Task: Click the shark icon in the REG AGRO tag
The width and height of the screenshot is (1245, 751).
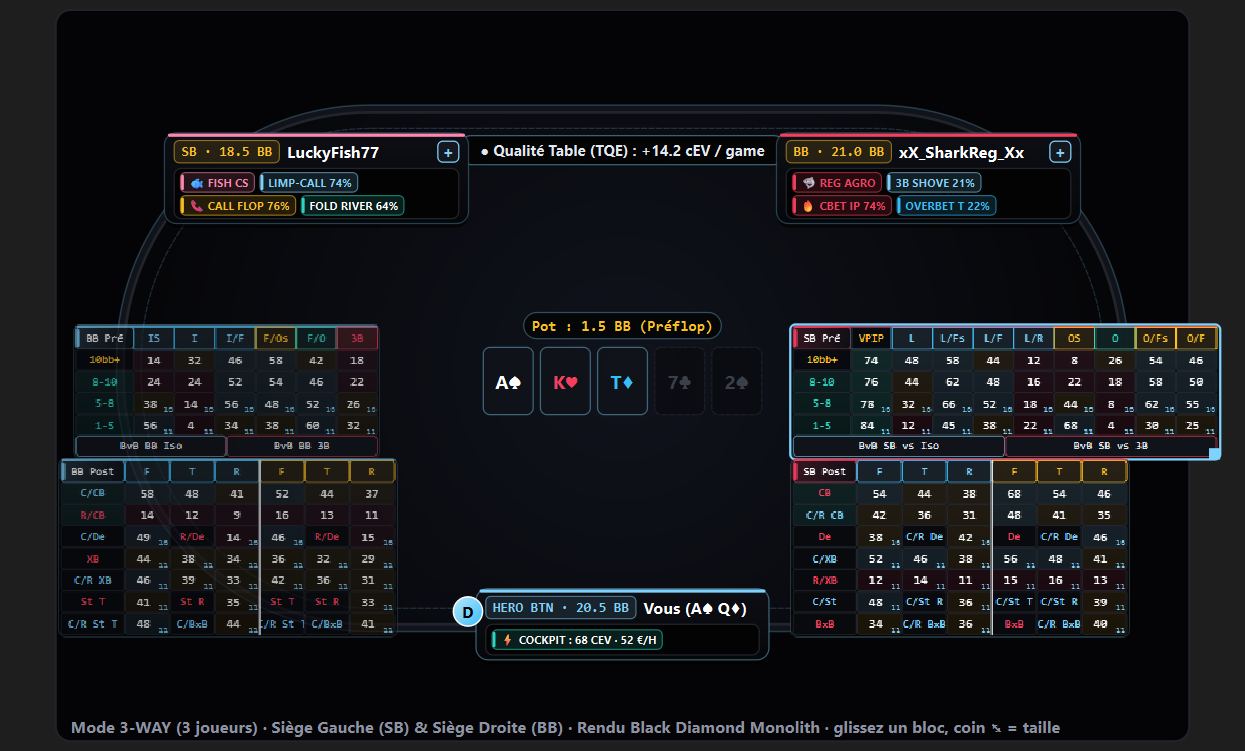Action: click(x=808, y=183)
